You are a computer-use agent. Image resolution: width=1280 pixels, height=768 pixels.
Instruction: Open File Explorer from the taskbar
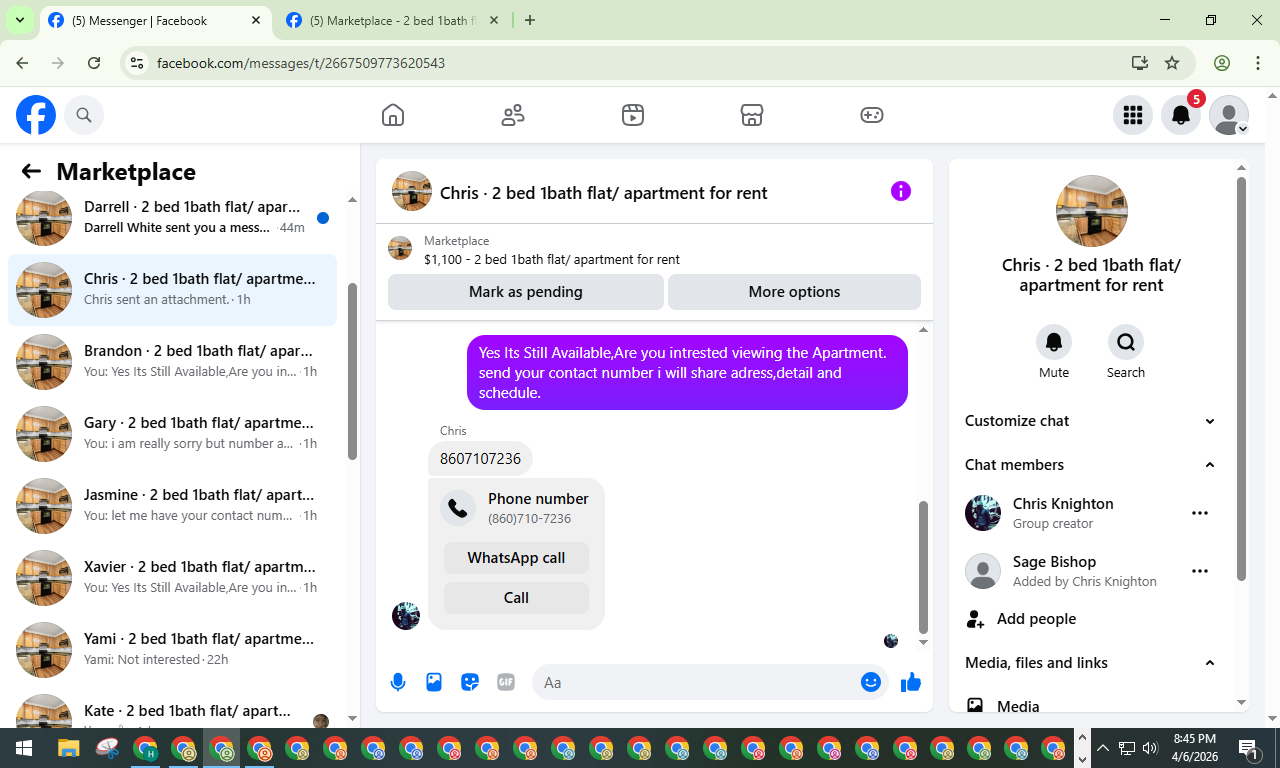click(x=68, y=748)
